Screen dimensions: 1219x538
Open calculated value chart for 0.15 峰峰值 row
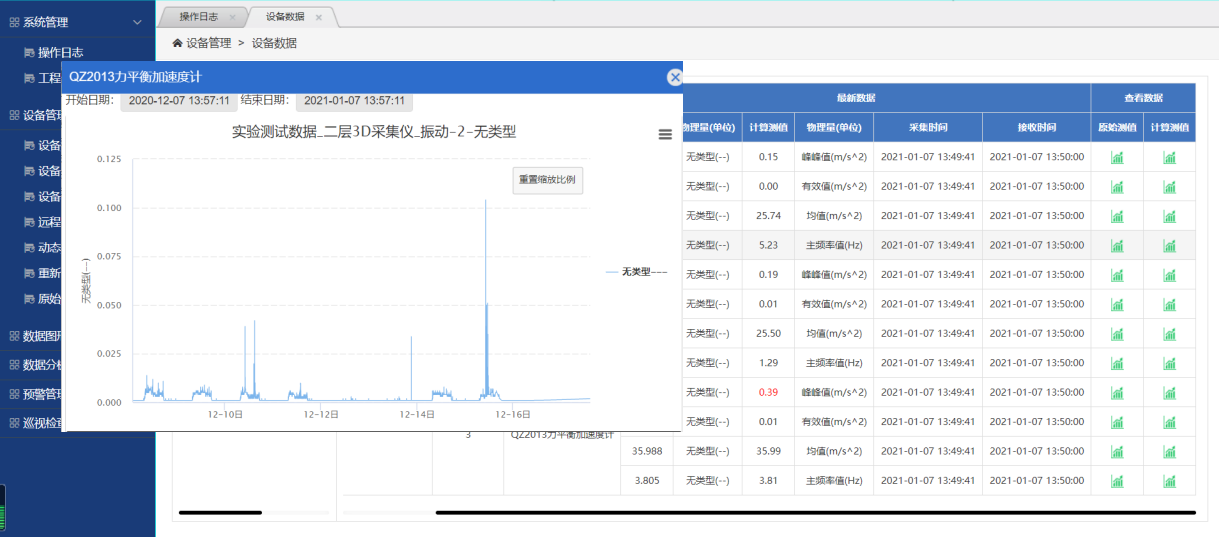pos(1169,157)
